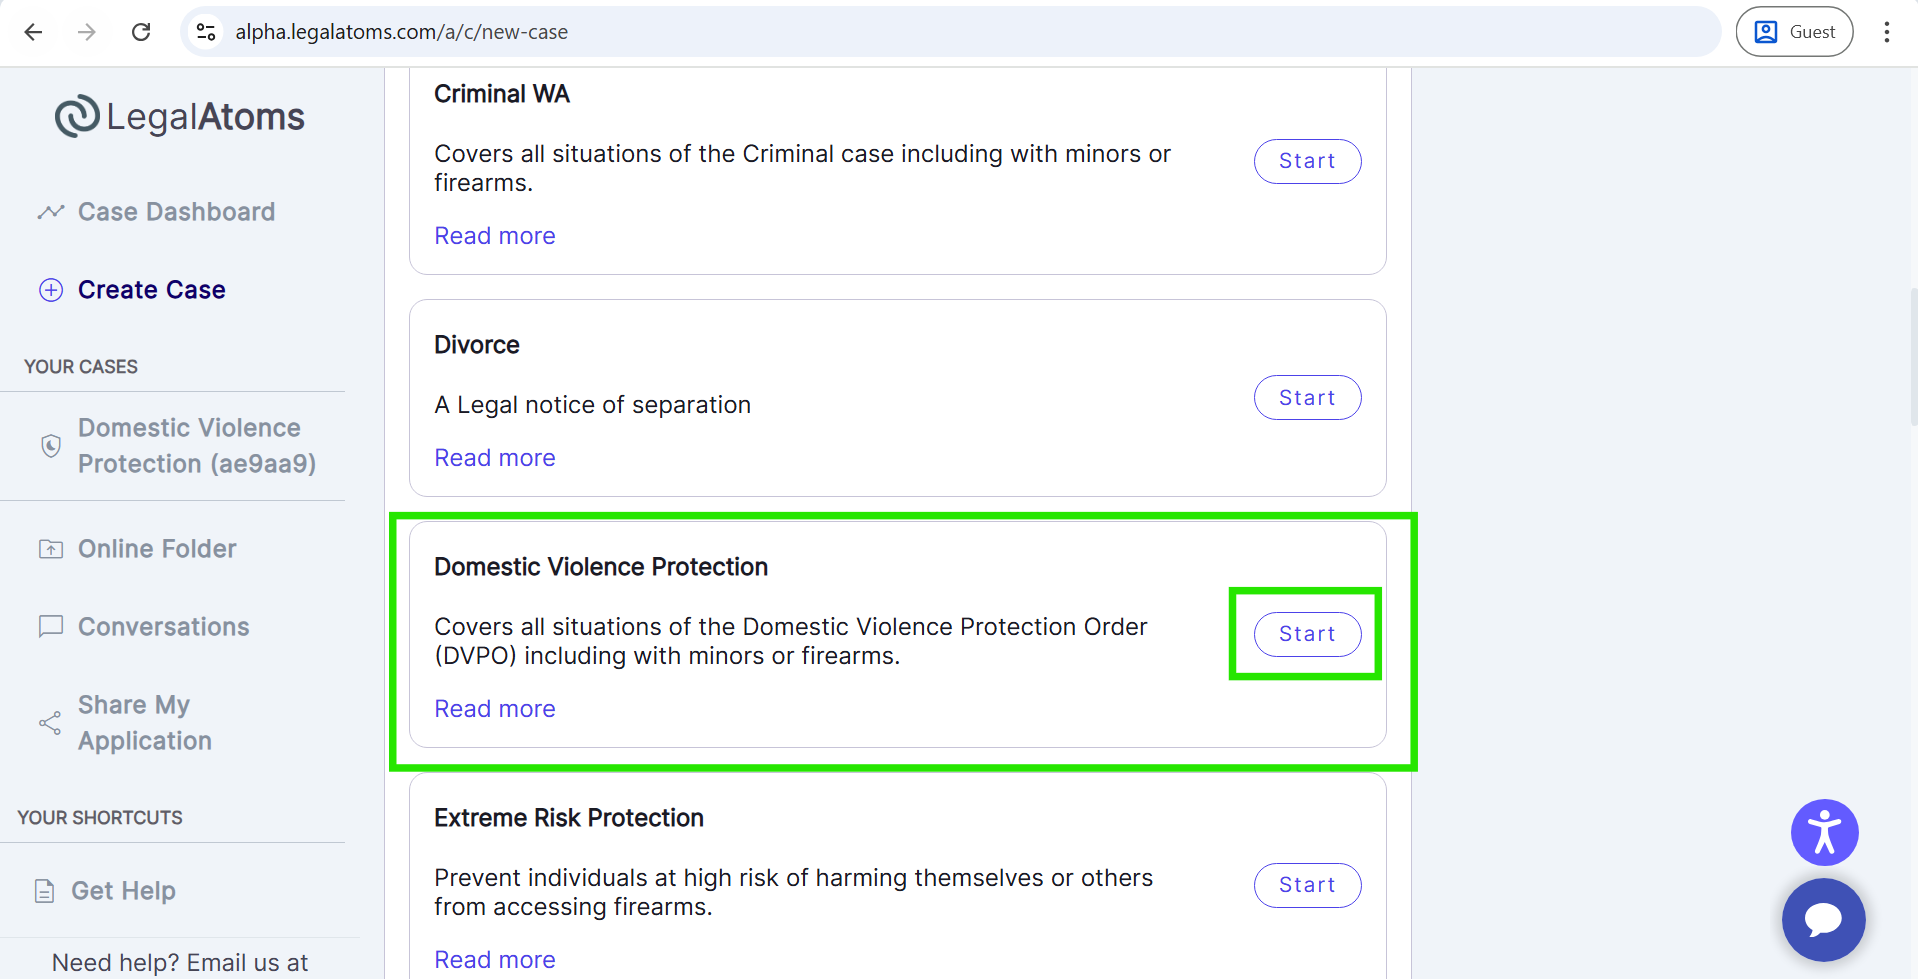
Task: Open the Case Dashboard menu item
Action: point(176,212)
